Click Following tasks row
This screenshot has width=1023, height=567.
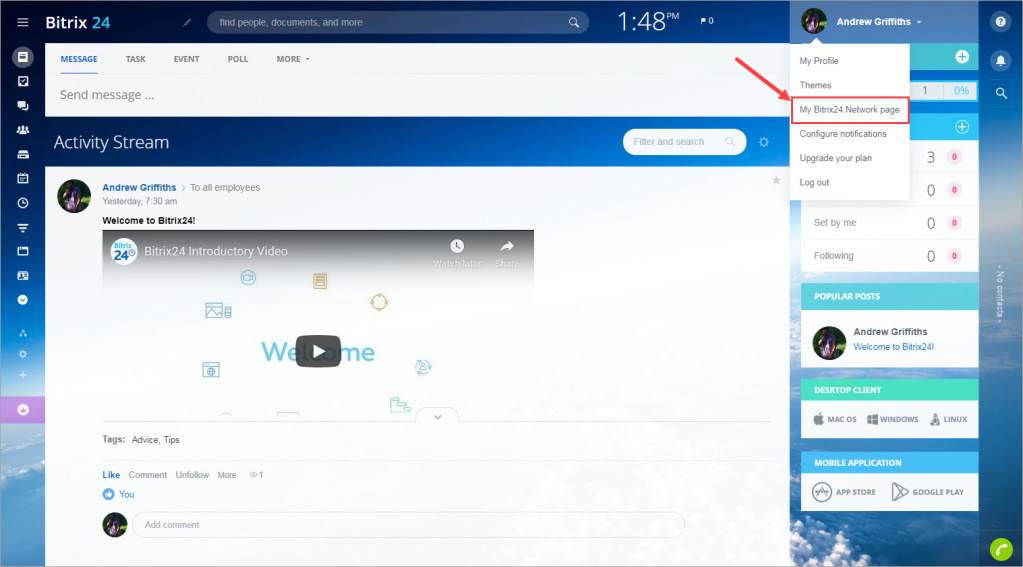click(x=889, y=256)
